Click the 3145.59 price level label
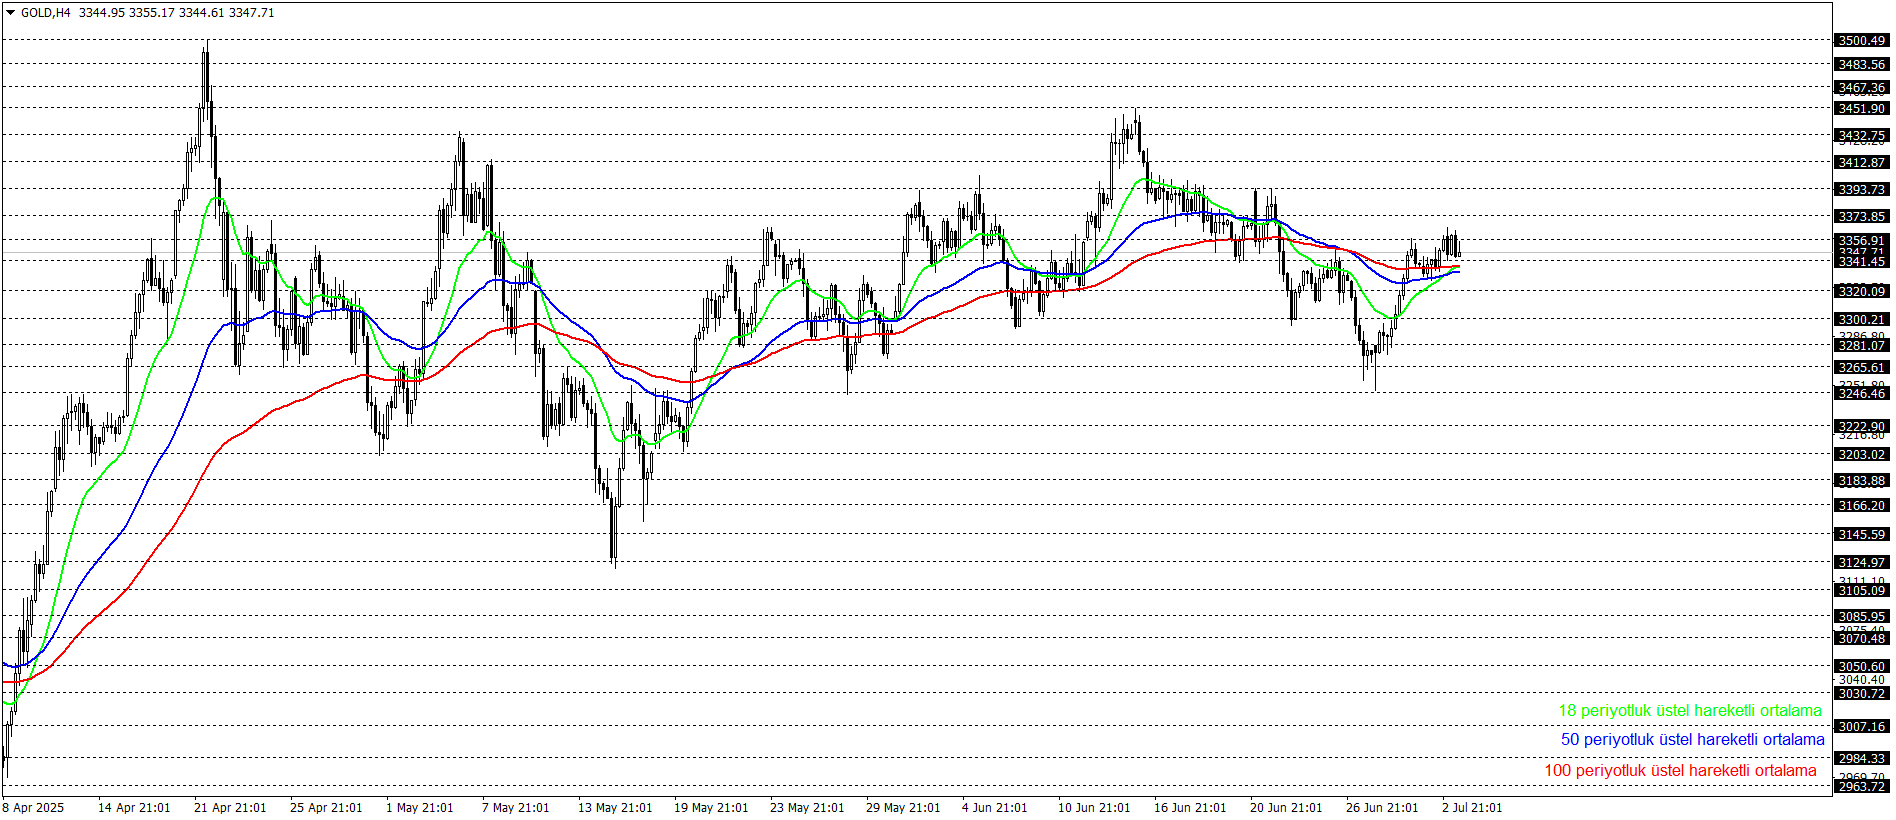Screen dimensions: 1896x820 click(1862, 535)
